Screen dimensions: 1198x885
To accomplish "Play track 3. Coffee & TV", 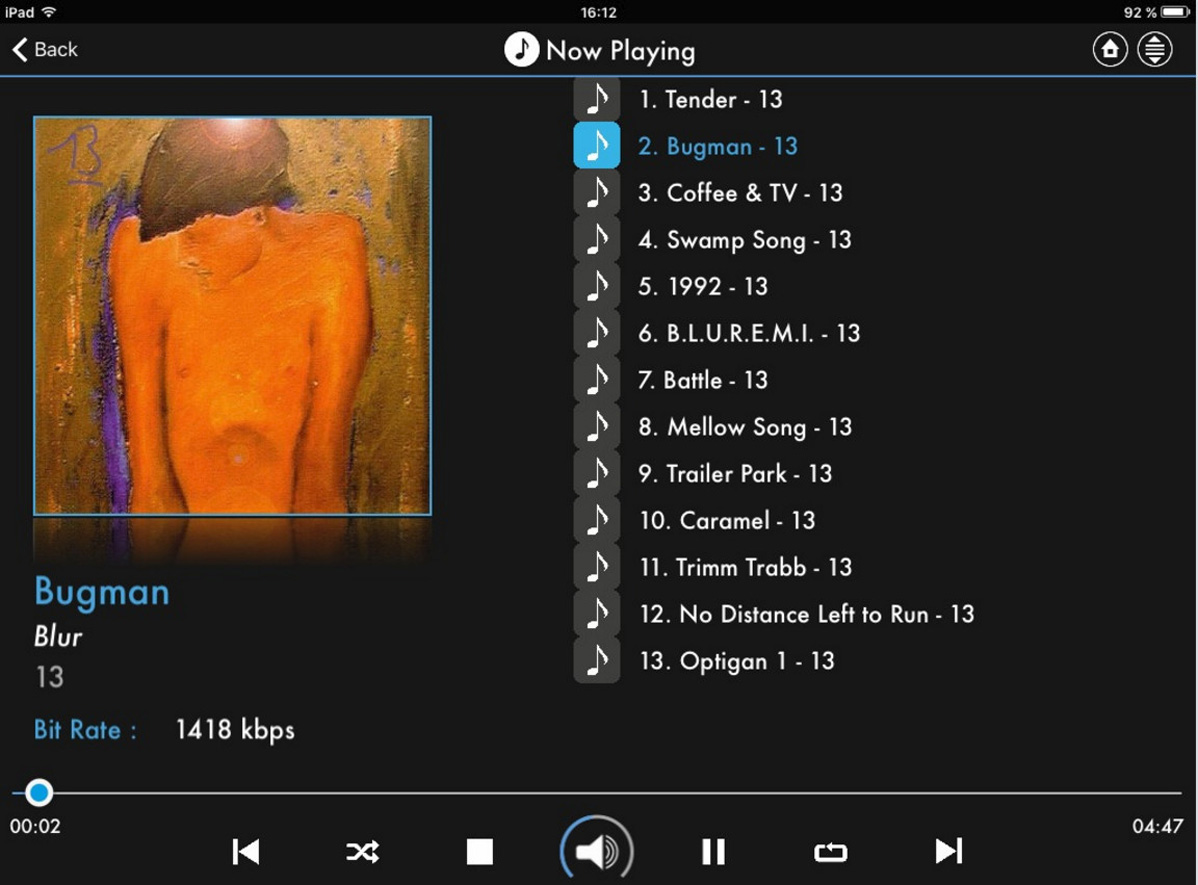I will coord(740,193).
